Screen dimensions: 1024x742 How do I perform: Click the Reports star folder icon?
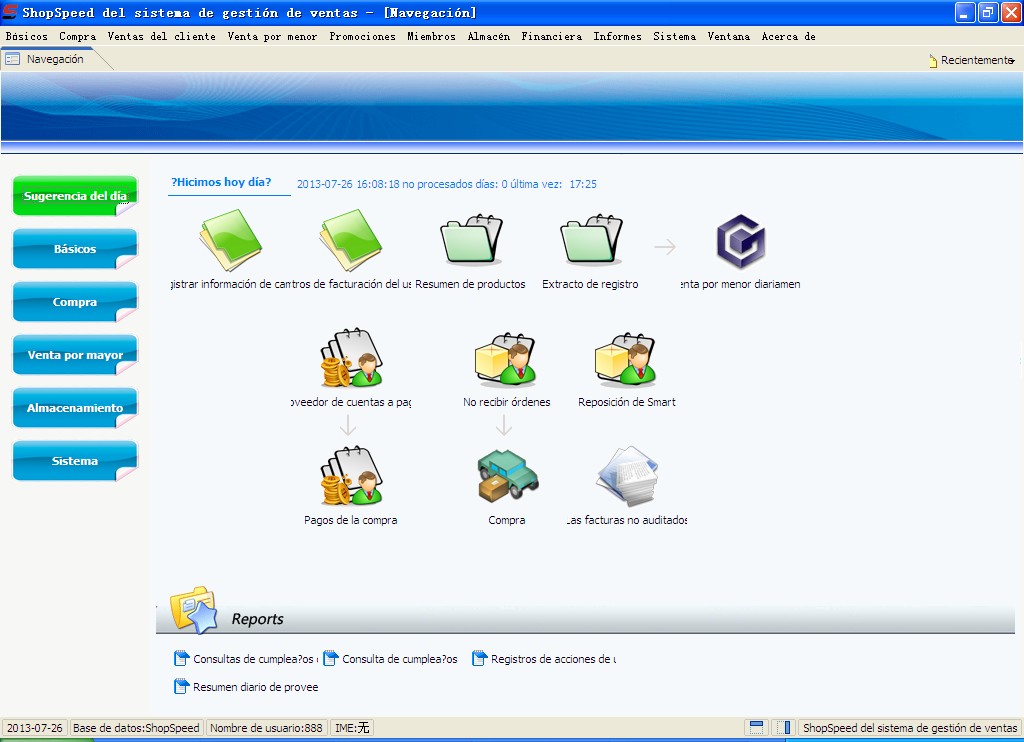click(x=193, y=609)
